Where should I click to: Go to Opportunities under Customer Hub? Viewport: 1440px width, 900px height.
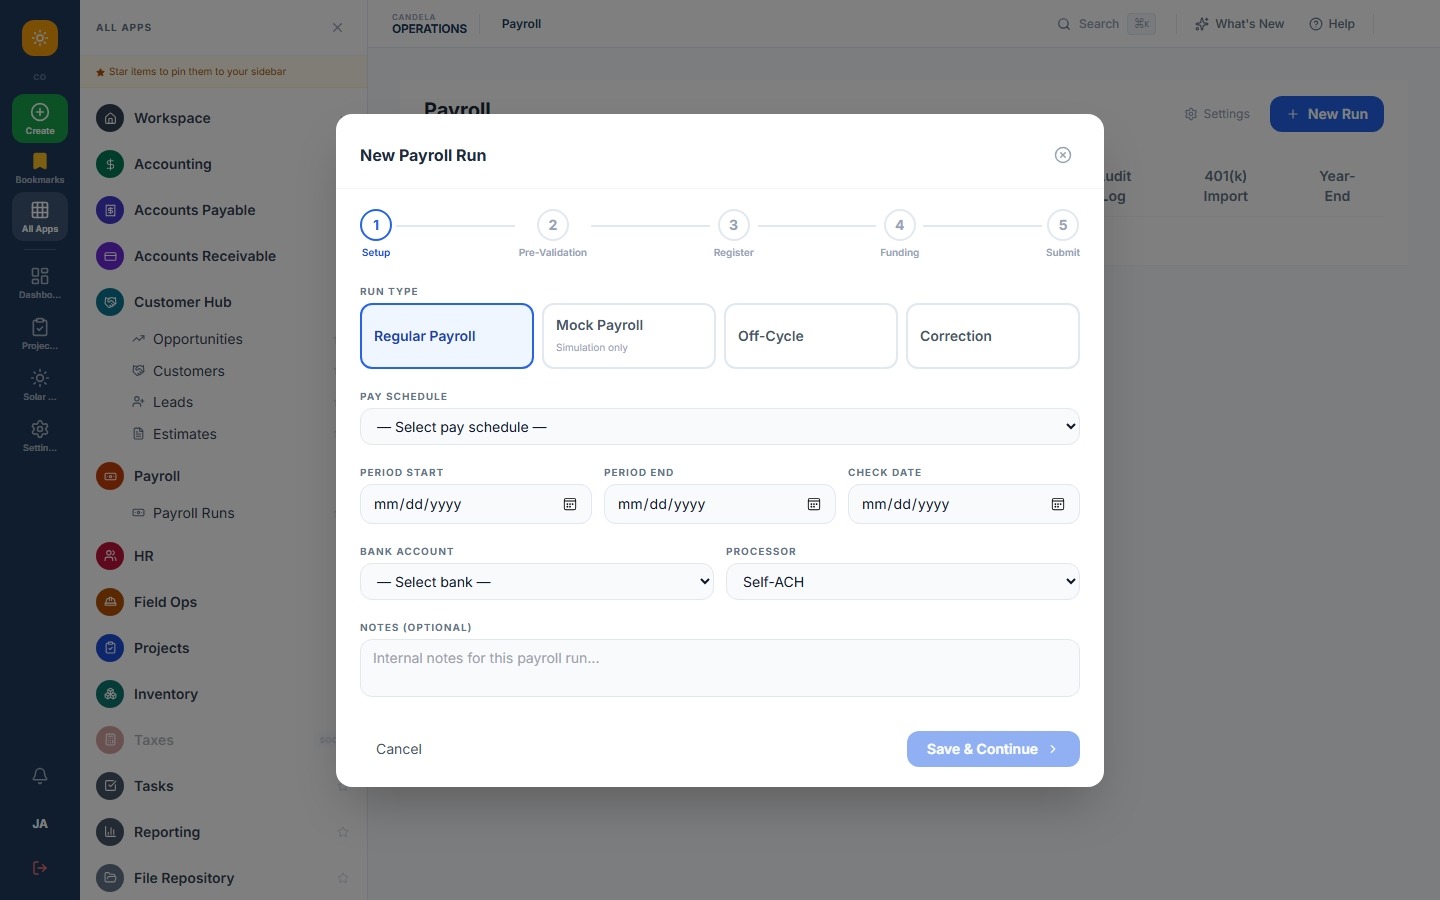pyautogui.click(x=197, y=339)
